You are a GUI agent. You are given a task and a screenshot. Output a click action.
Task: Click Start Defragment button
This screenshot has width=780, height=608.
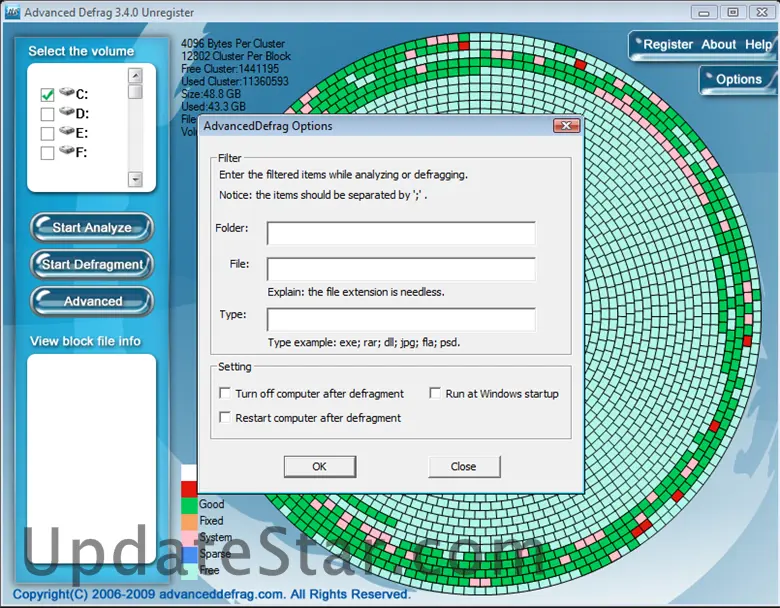tap(92, 265)
